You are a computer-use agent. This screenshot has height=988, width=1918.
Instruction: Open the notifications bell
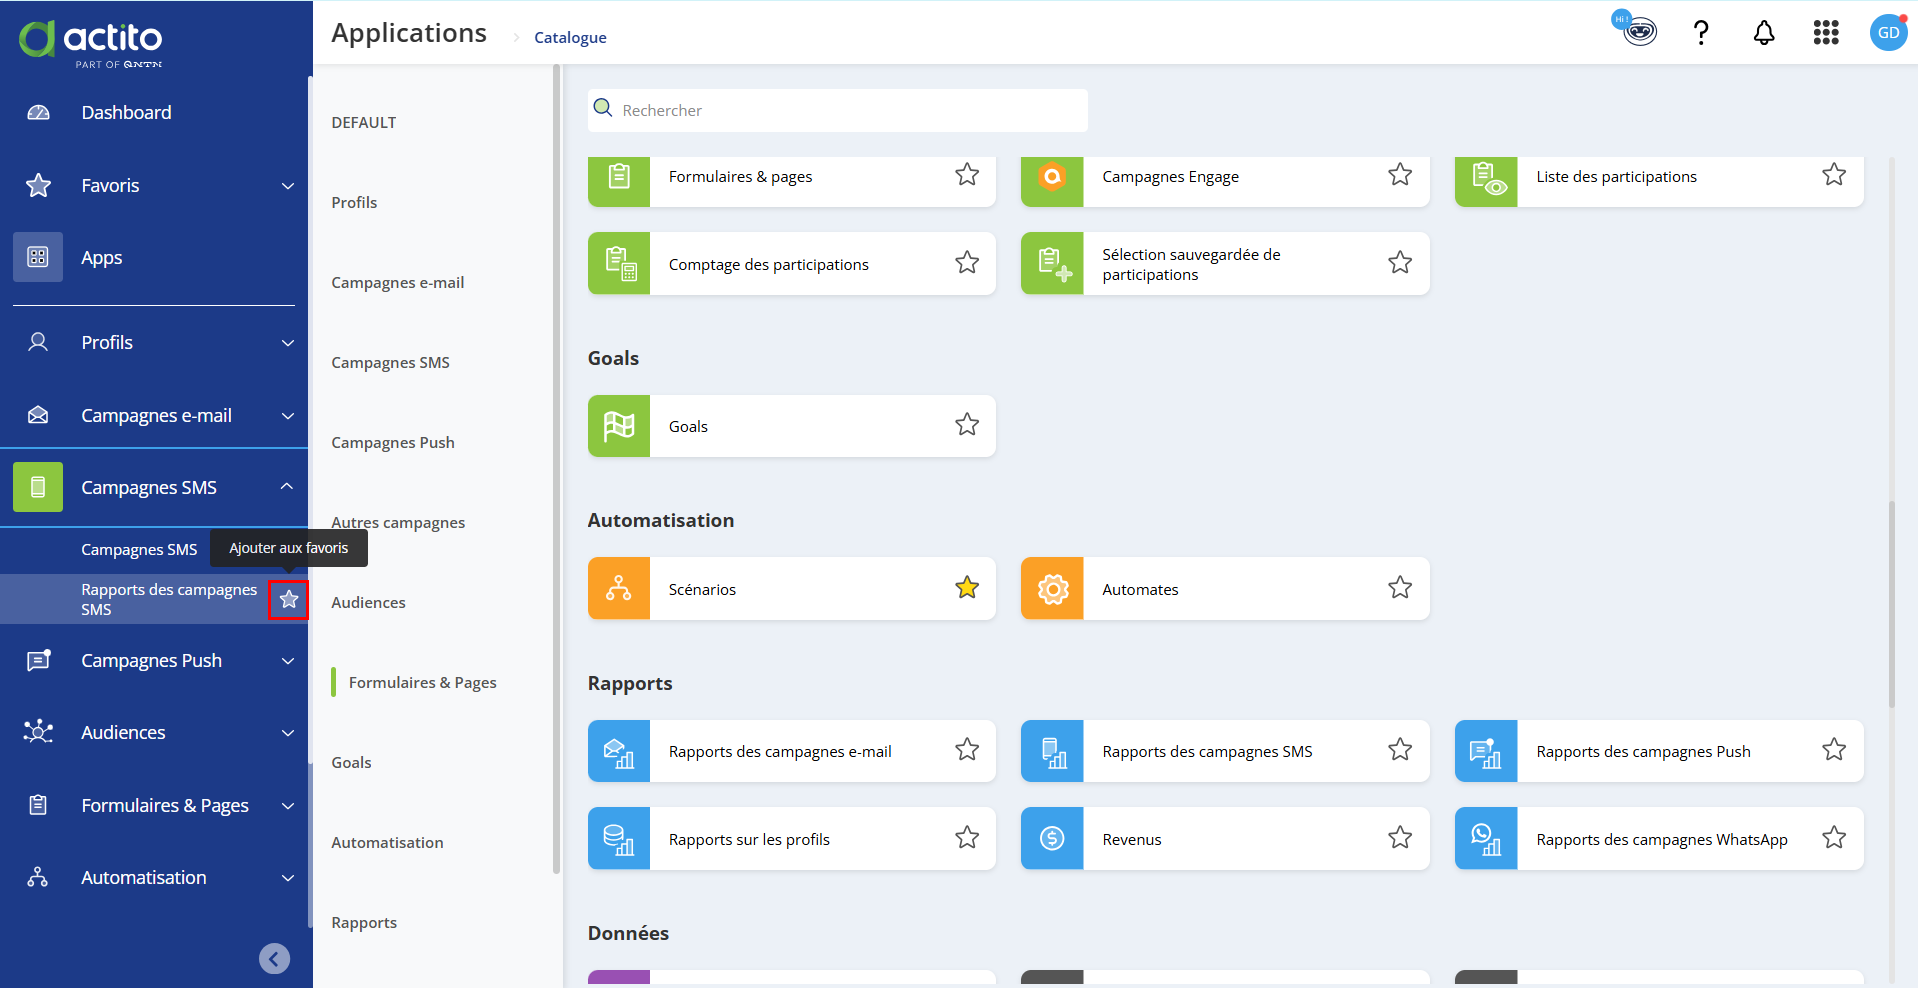click(x=1764, y=33)
